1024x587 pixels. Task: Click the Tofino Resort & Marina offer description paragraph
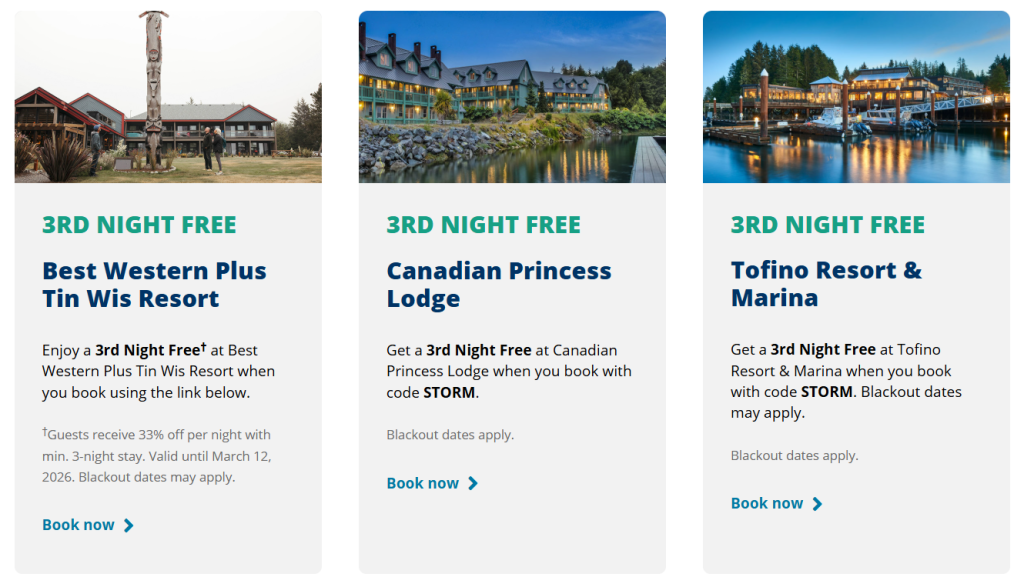tap(846, 381)
